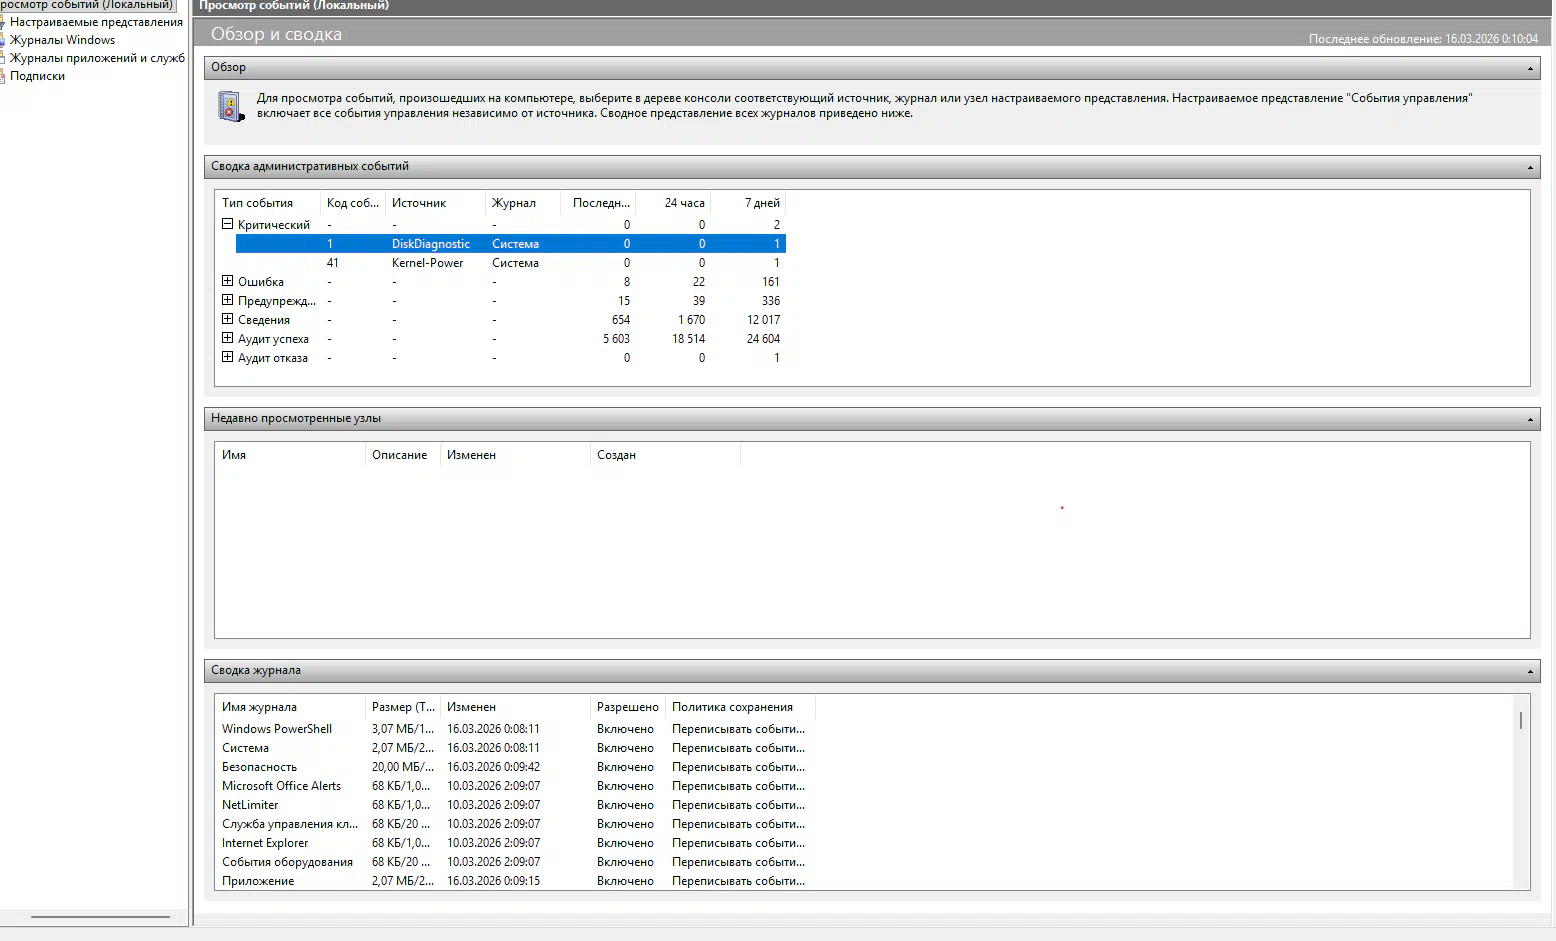Select the Kernel-Power event 41 row

(x=427, y=263)
